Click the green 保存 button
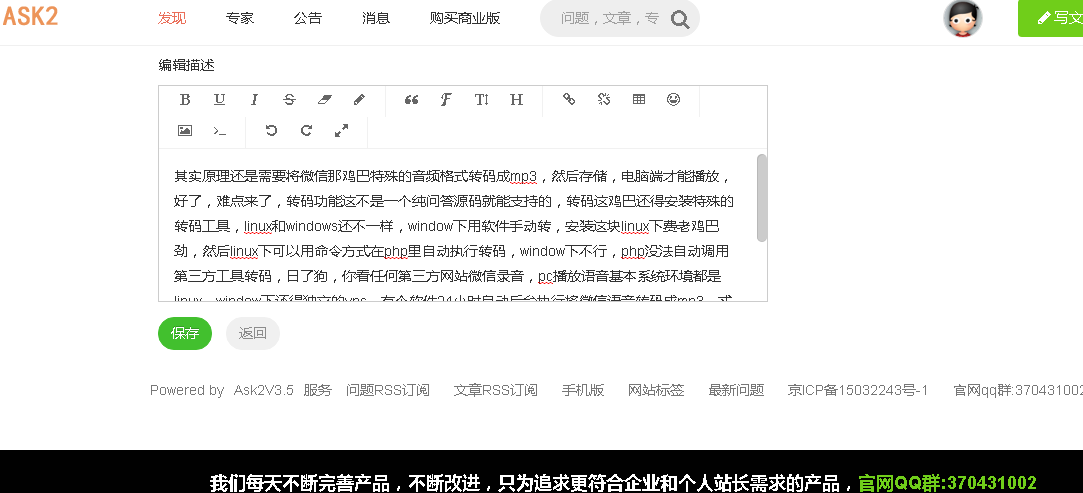 click(185, 333)
